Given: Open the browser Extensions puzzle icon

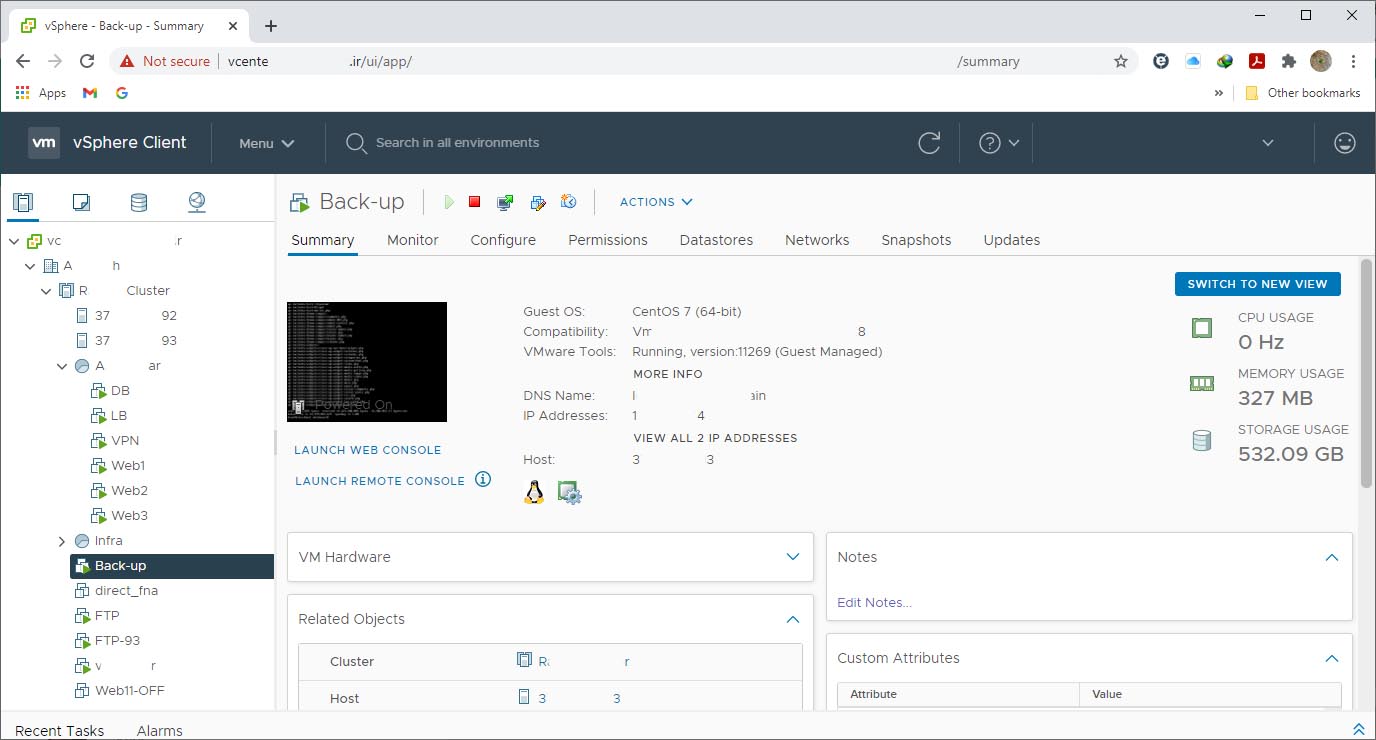Looking at the screenshot, I should (x=1289, y=61).
